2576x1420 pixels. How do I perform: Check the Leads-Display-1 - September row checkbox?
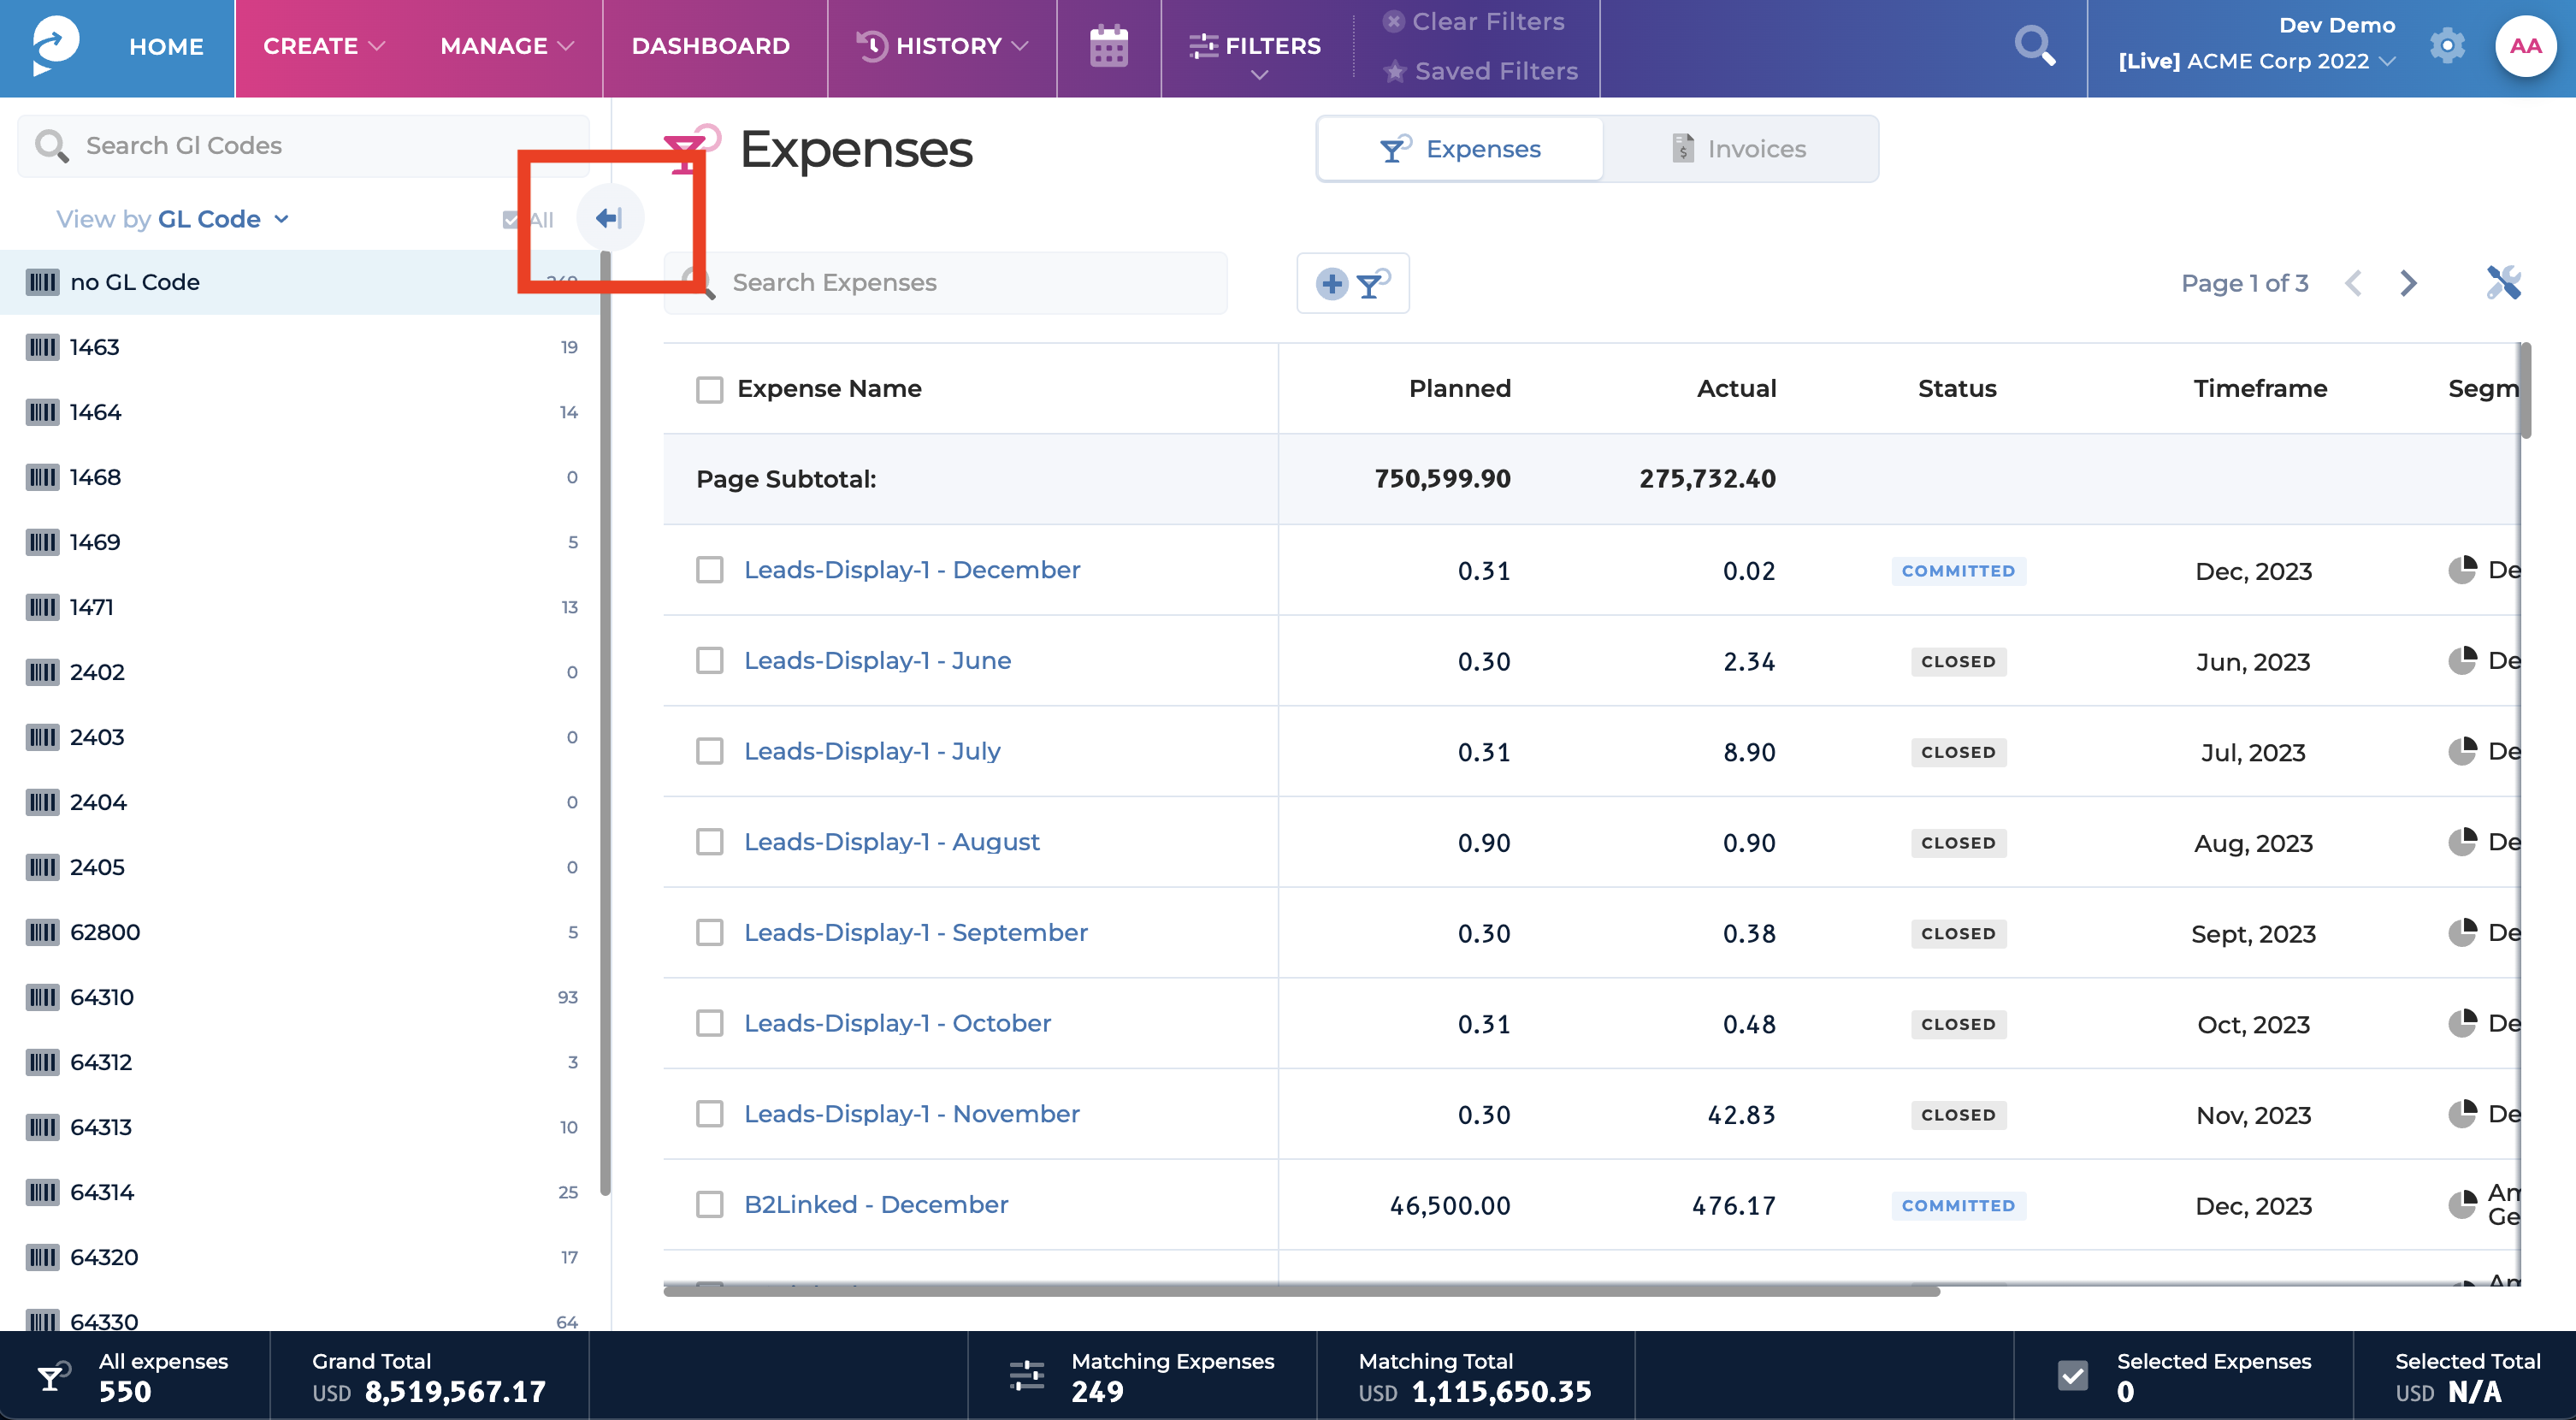pyautogui.click(x=710, y=932)
